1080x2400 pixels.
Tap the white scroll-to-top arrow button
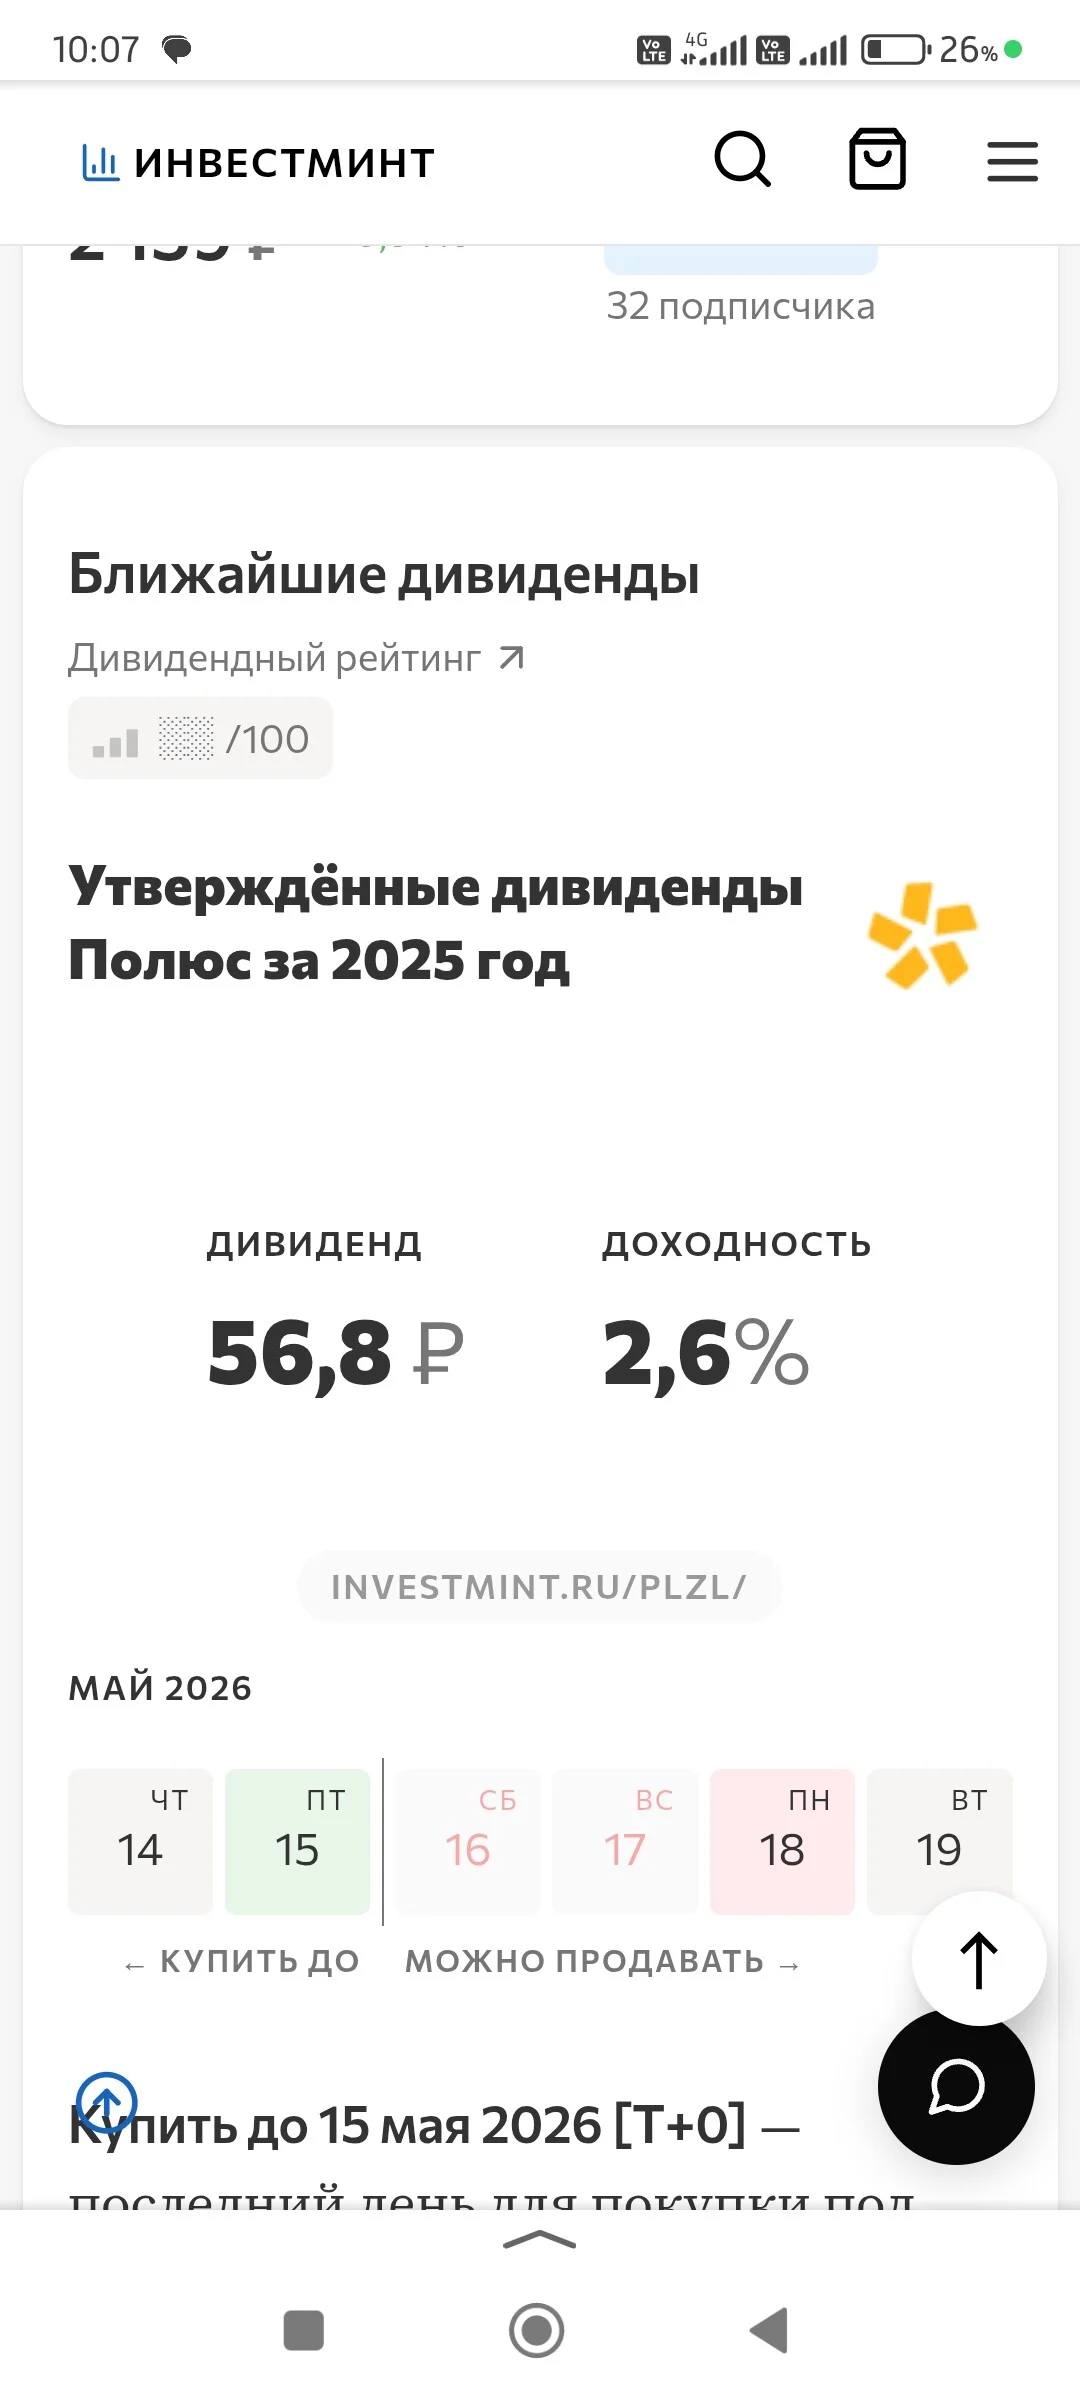pos(979,1959)
